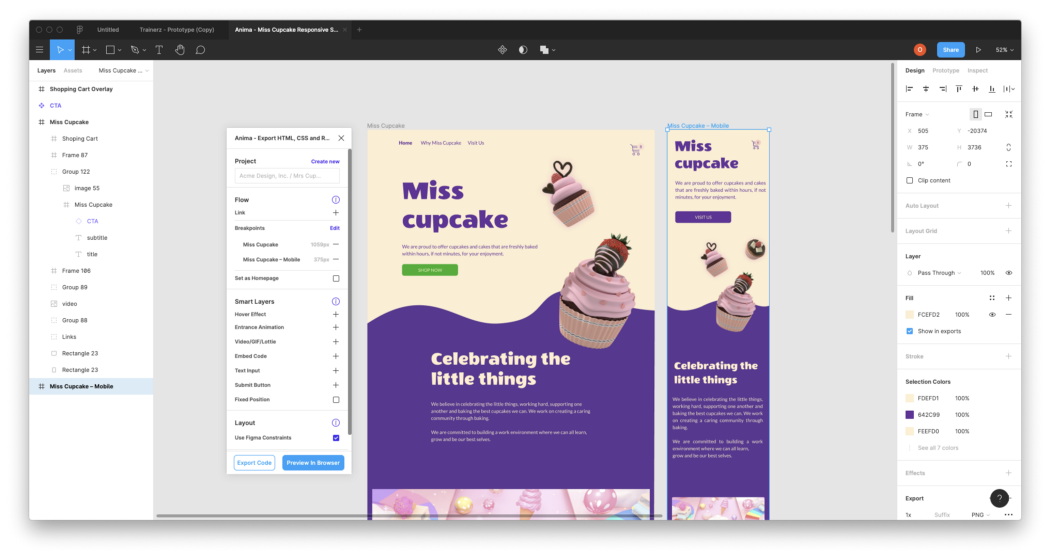Toggle the Show in exports checkbox
The width and height of the screenshot is (1050, 558).
click(909, 331)
